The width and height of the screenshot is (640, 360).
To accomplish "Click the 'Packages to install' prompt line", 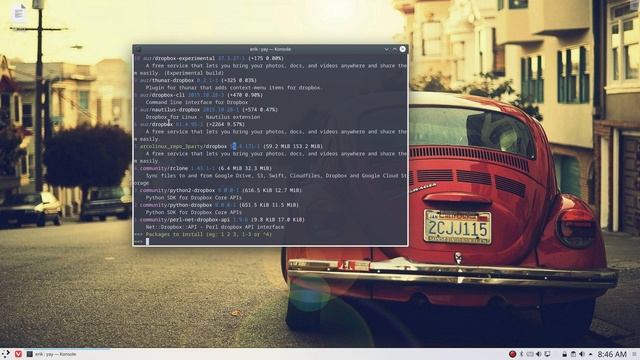I will pyautogui.click(x=203, y=234).
